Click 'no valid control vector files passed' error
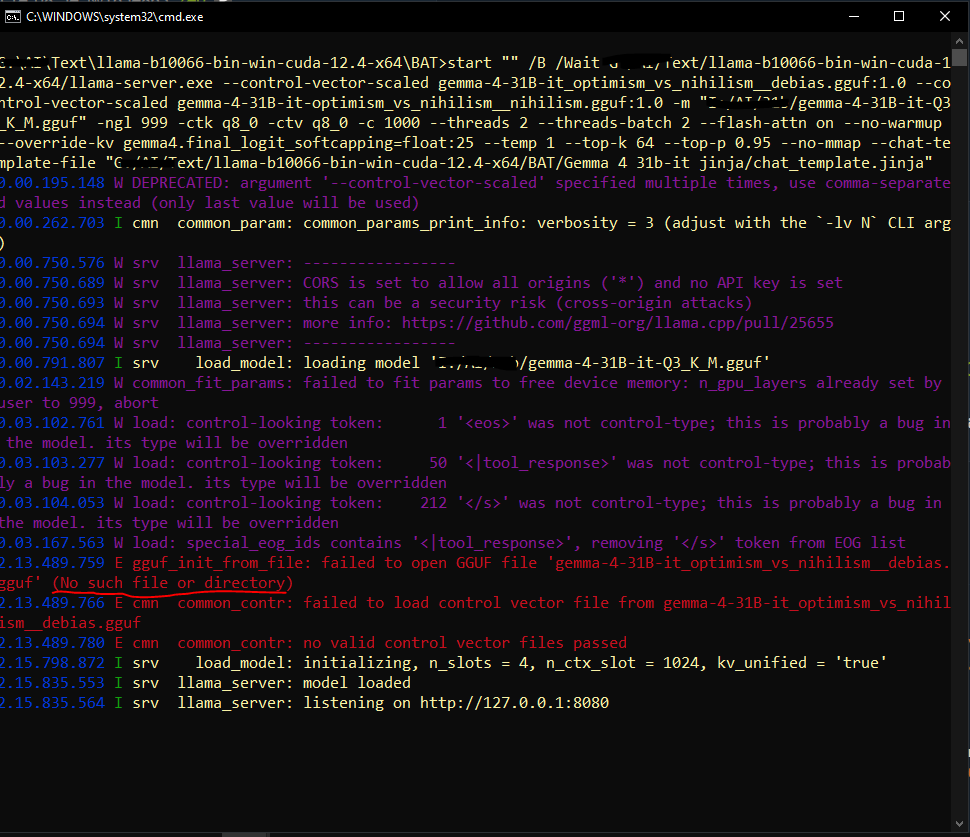This screenshot has width=970, height=837. (465, 643)
